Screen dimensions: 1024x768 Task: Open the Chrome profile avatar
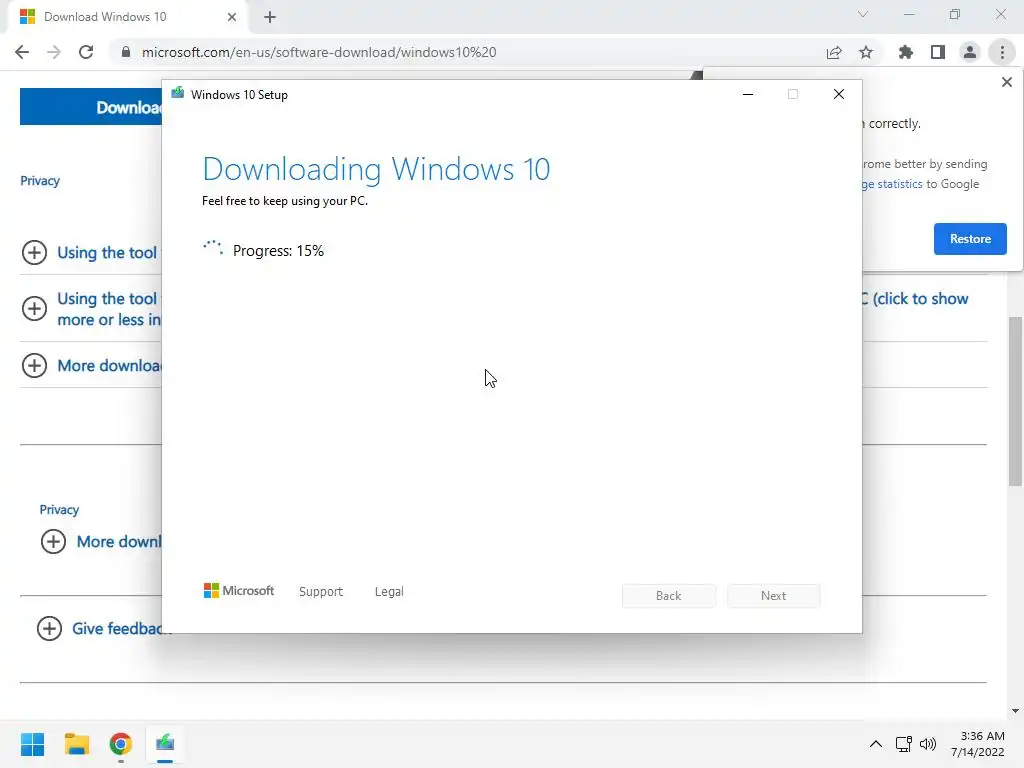click(970, 52)
